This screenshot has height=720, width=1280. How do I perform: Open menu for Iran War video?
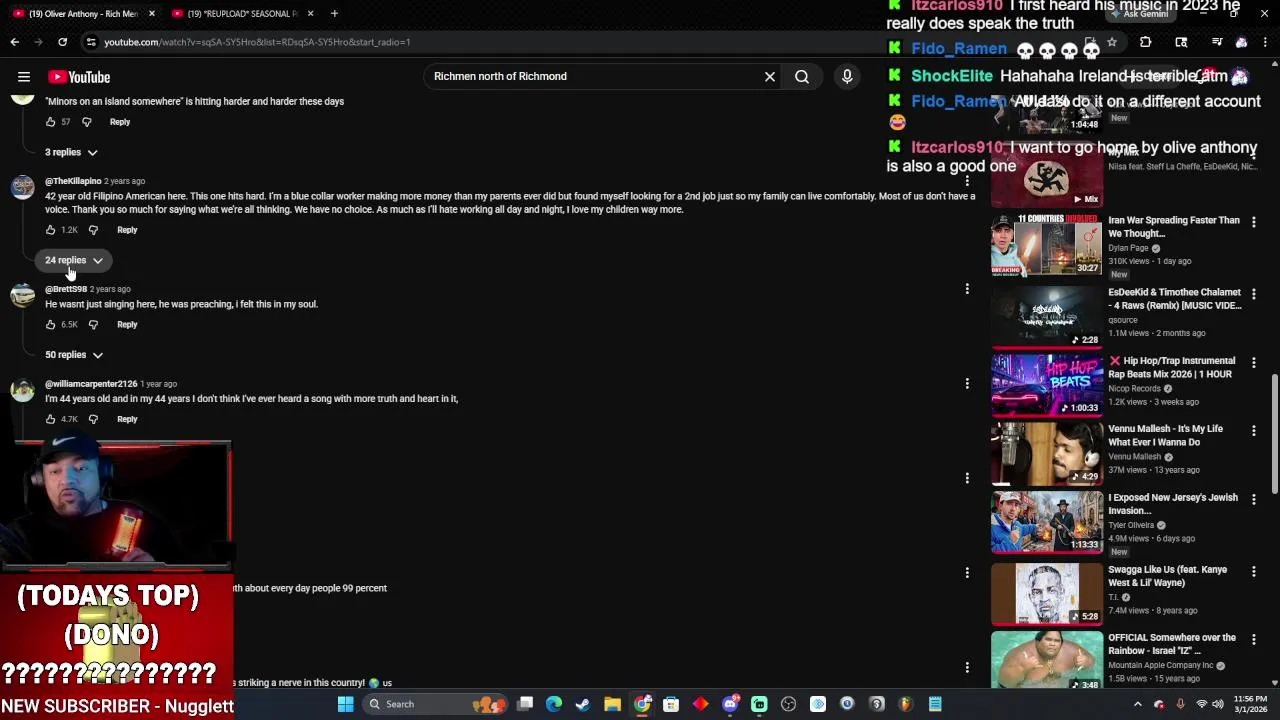point(1254,221)
